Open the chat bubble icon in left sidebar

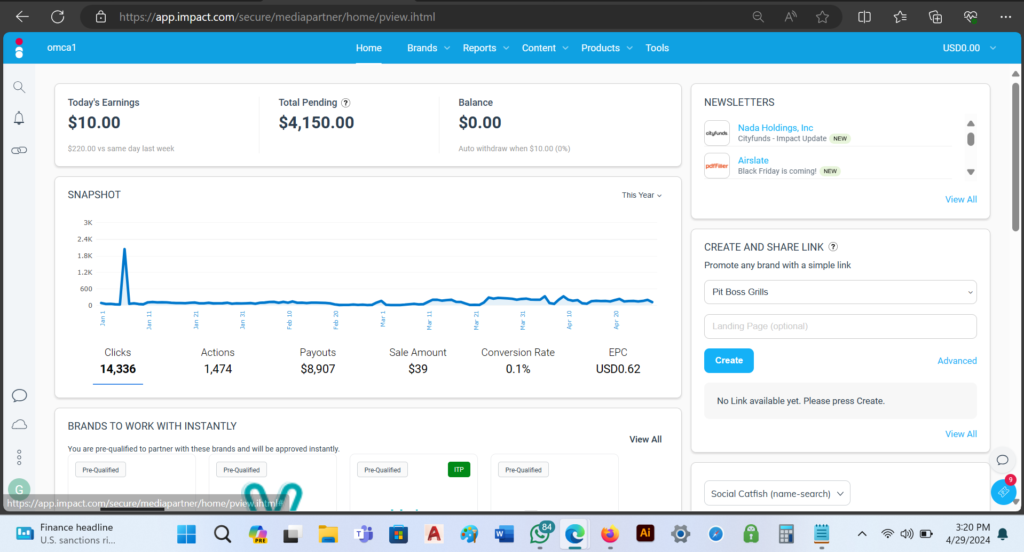pyautogui.click(x=19, y=395)
